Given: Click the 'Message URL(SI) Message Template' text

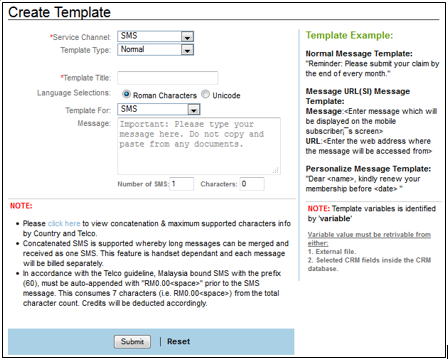Looking at the screenshot, I should pyautogui.click(x=358, y=96).
